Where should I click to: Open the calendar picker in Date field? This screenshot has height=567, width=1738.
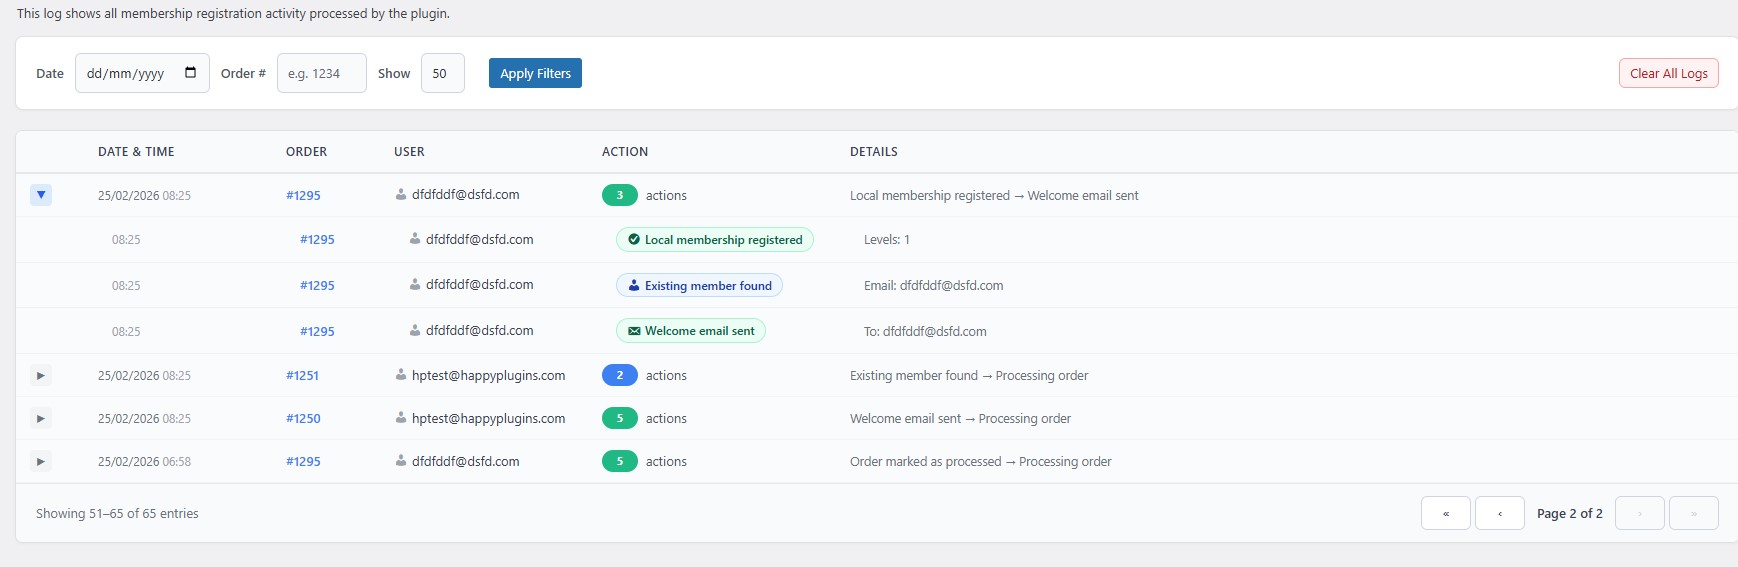pyautogui.click(x=190, y=73)
